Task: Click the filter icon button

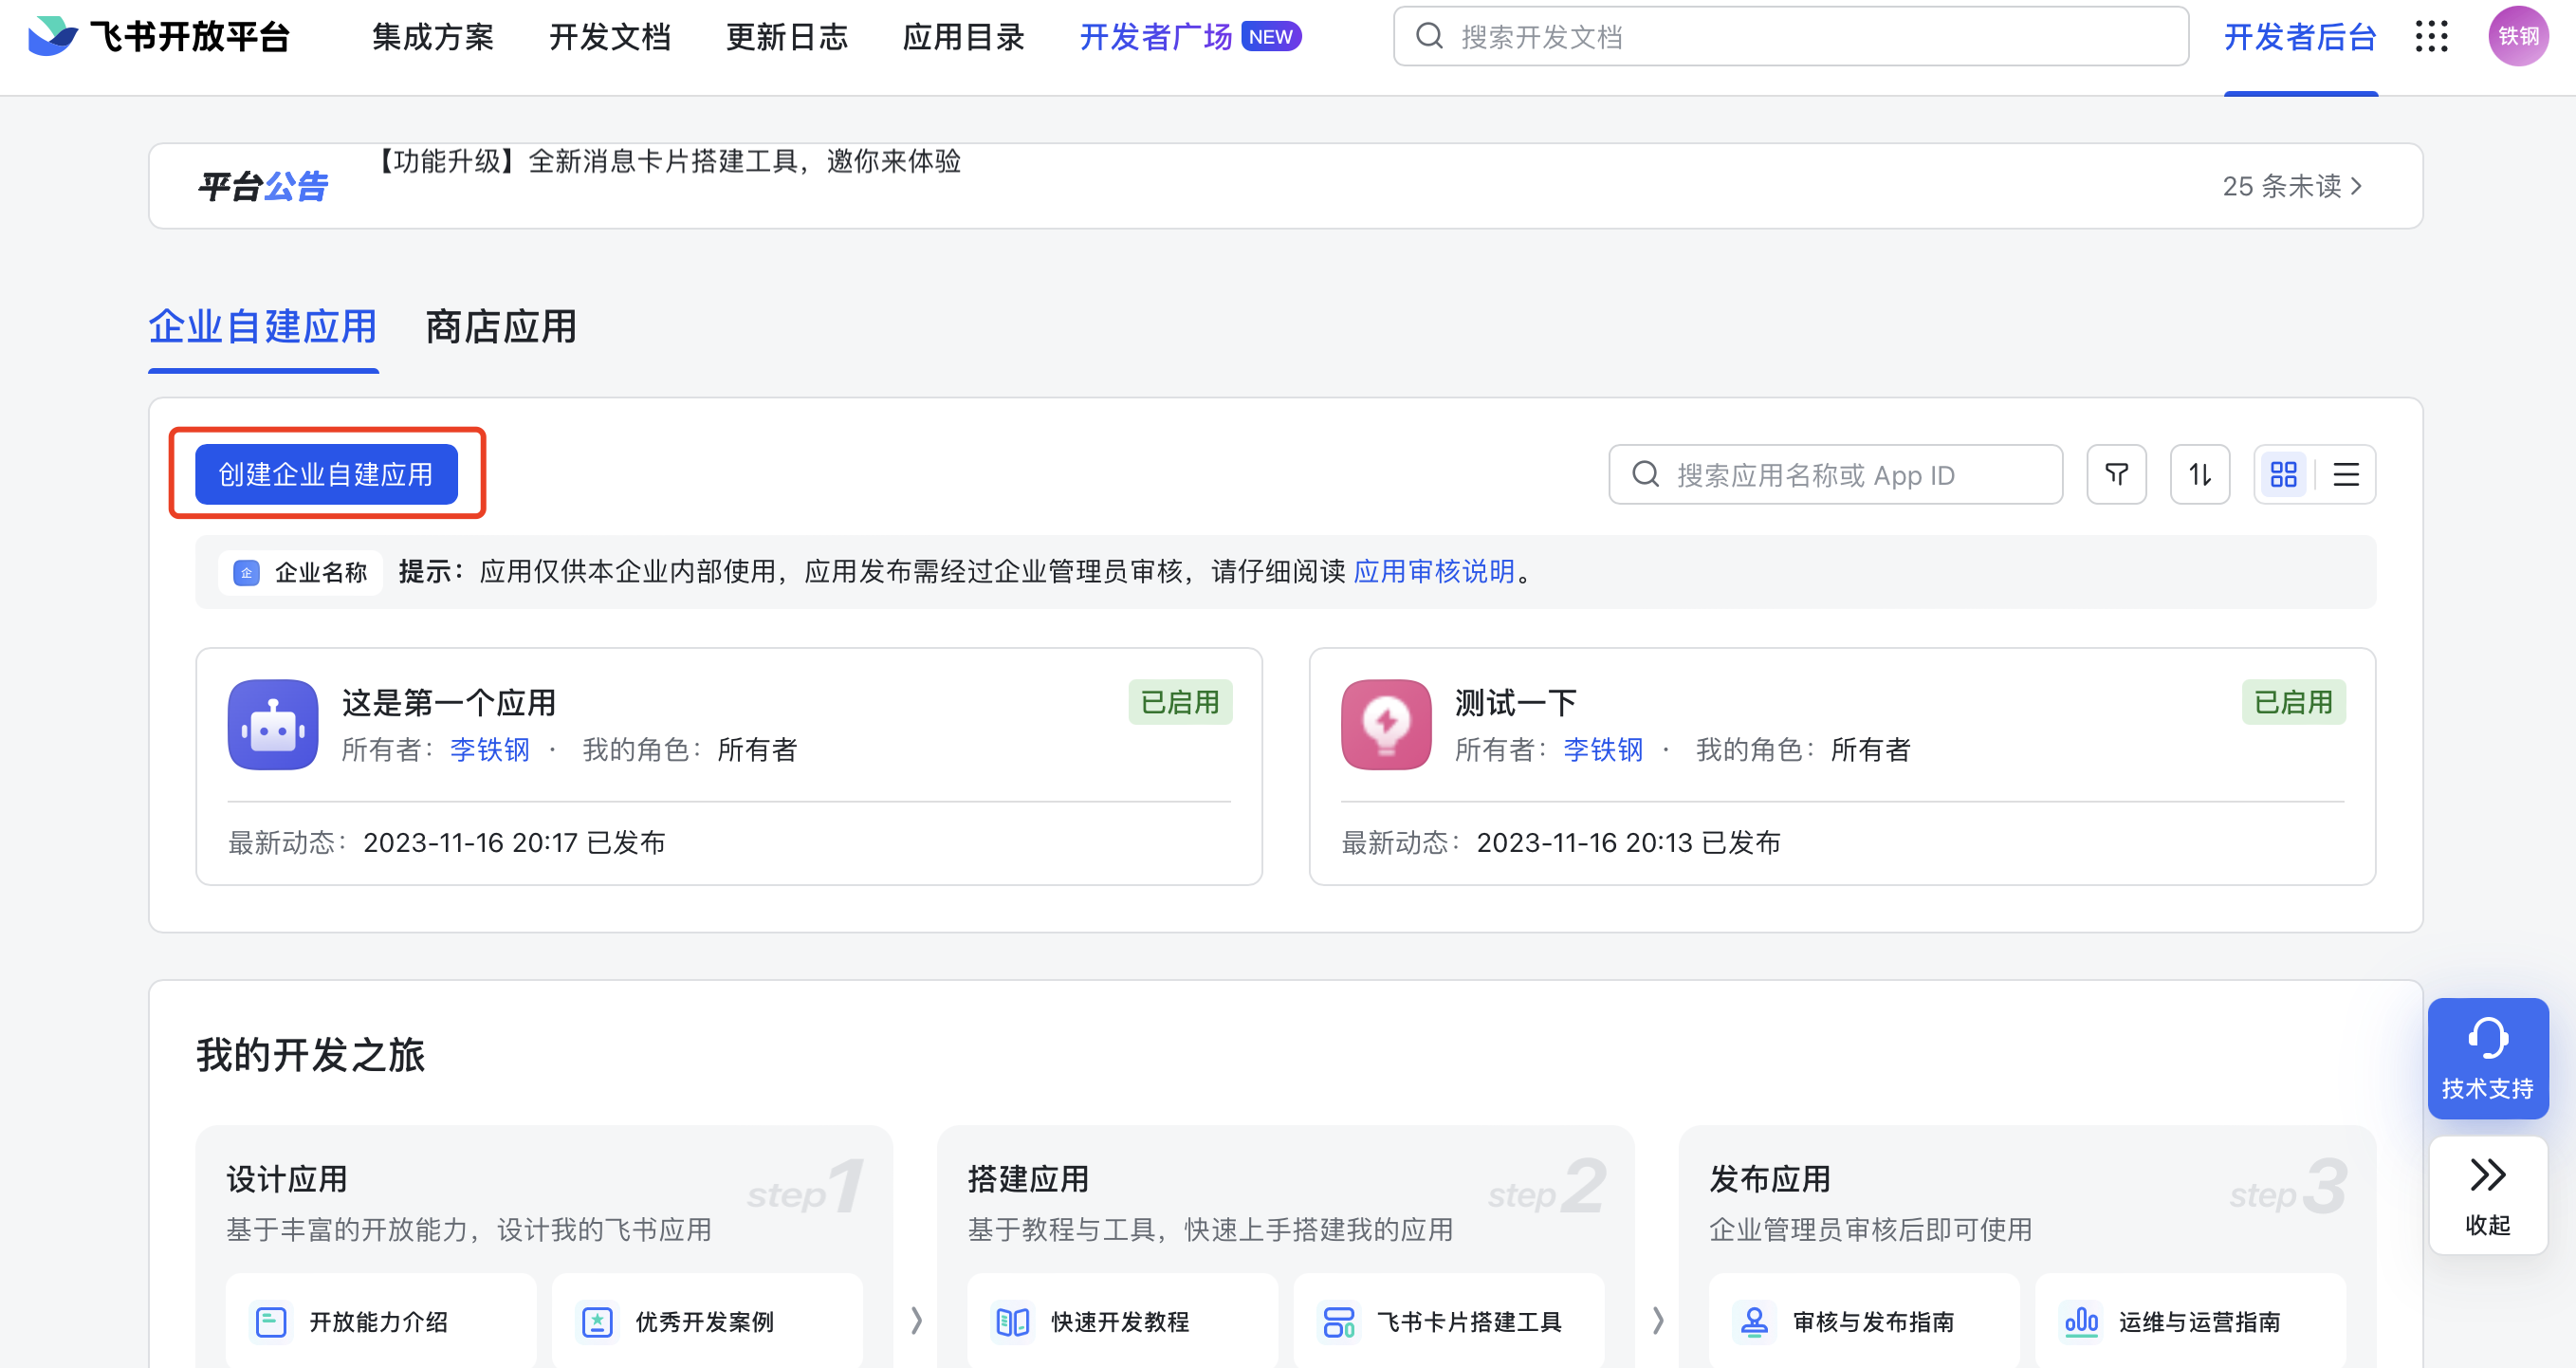Action: point(2116,474)
